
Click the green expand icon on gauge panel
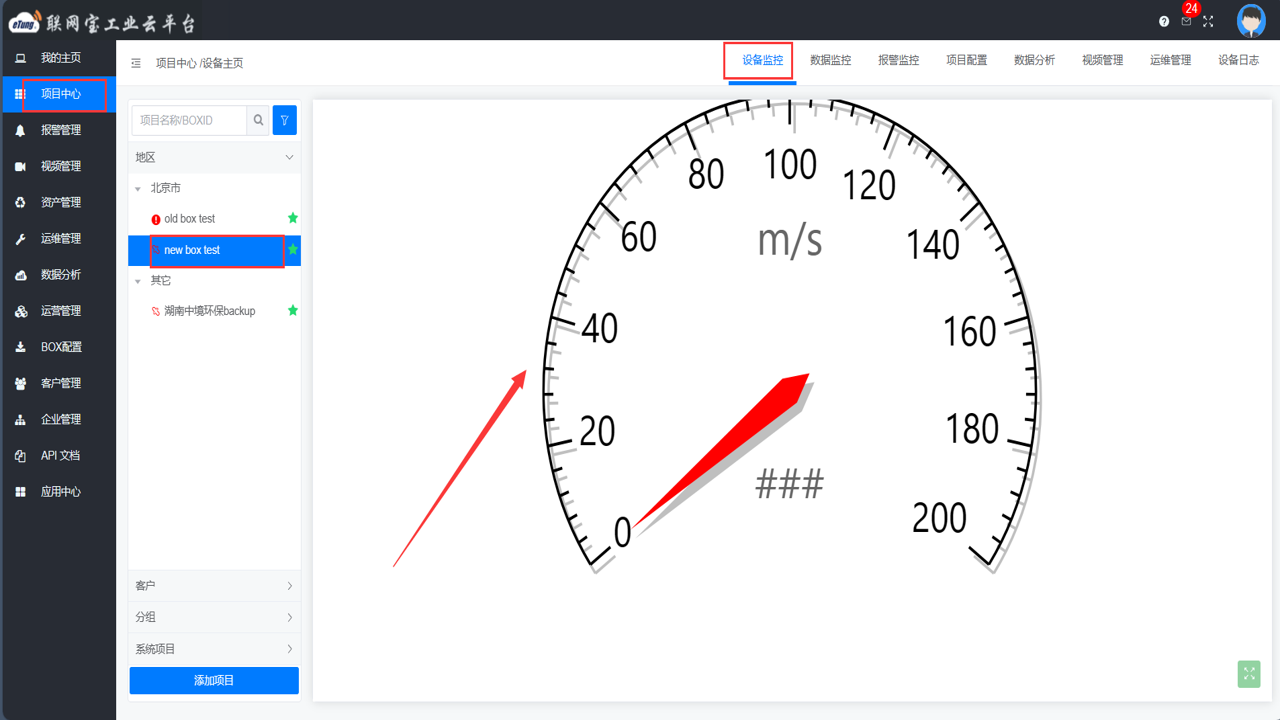click(x=1249, y=674)
